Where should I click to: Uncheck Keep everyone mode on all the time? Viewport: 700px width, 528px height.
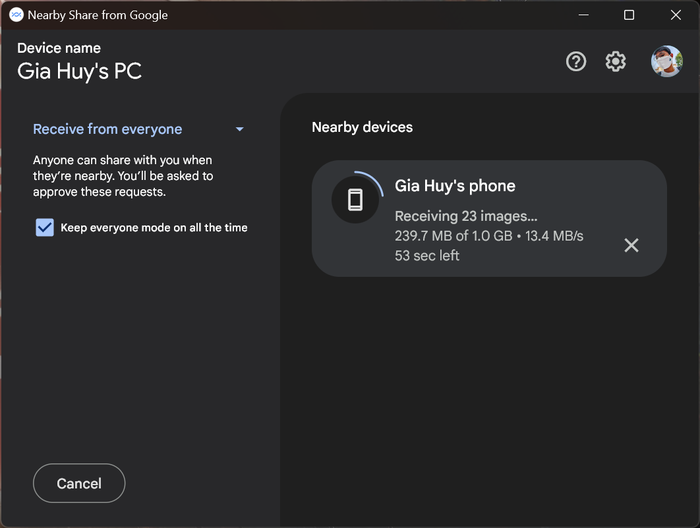click(45, 228)
